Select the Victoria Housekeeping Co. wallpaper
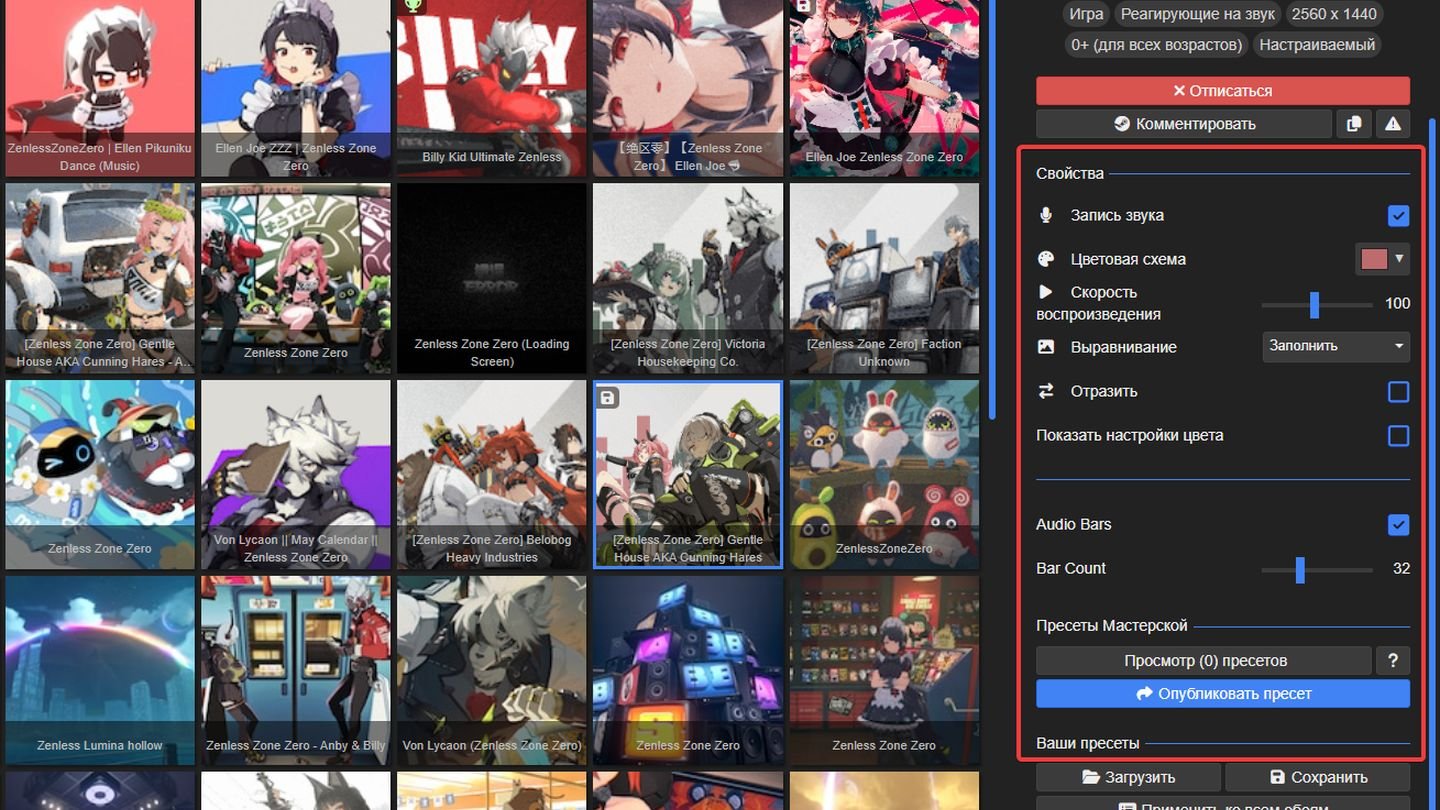 click(x=687, y=278)
